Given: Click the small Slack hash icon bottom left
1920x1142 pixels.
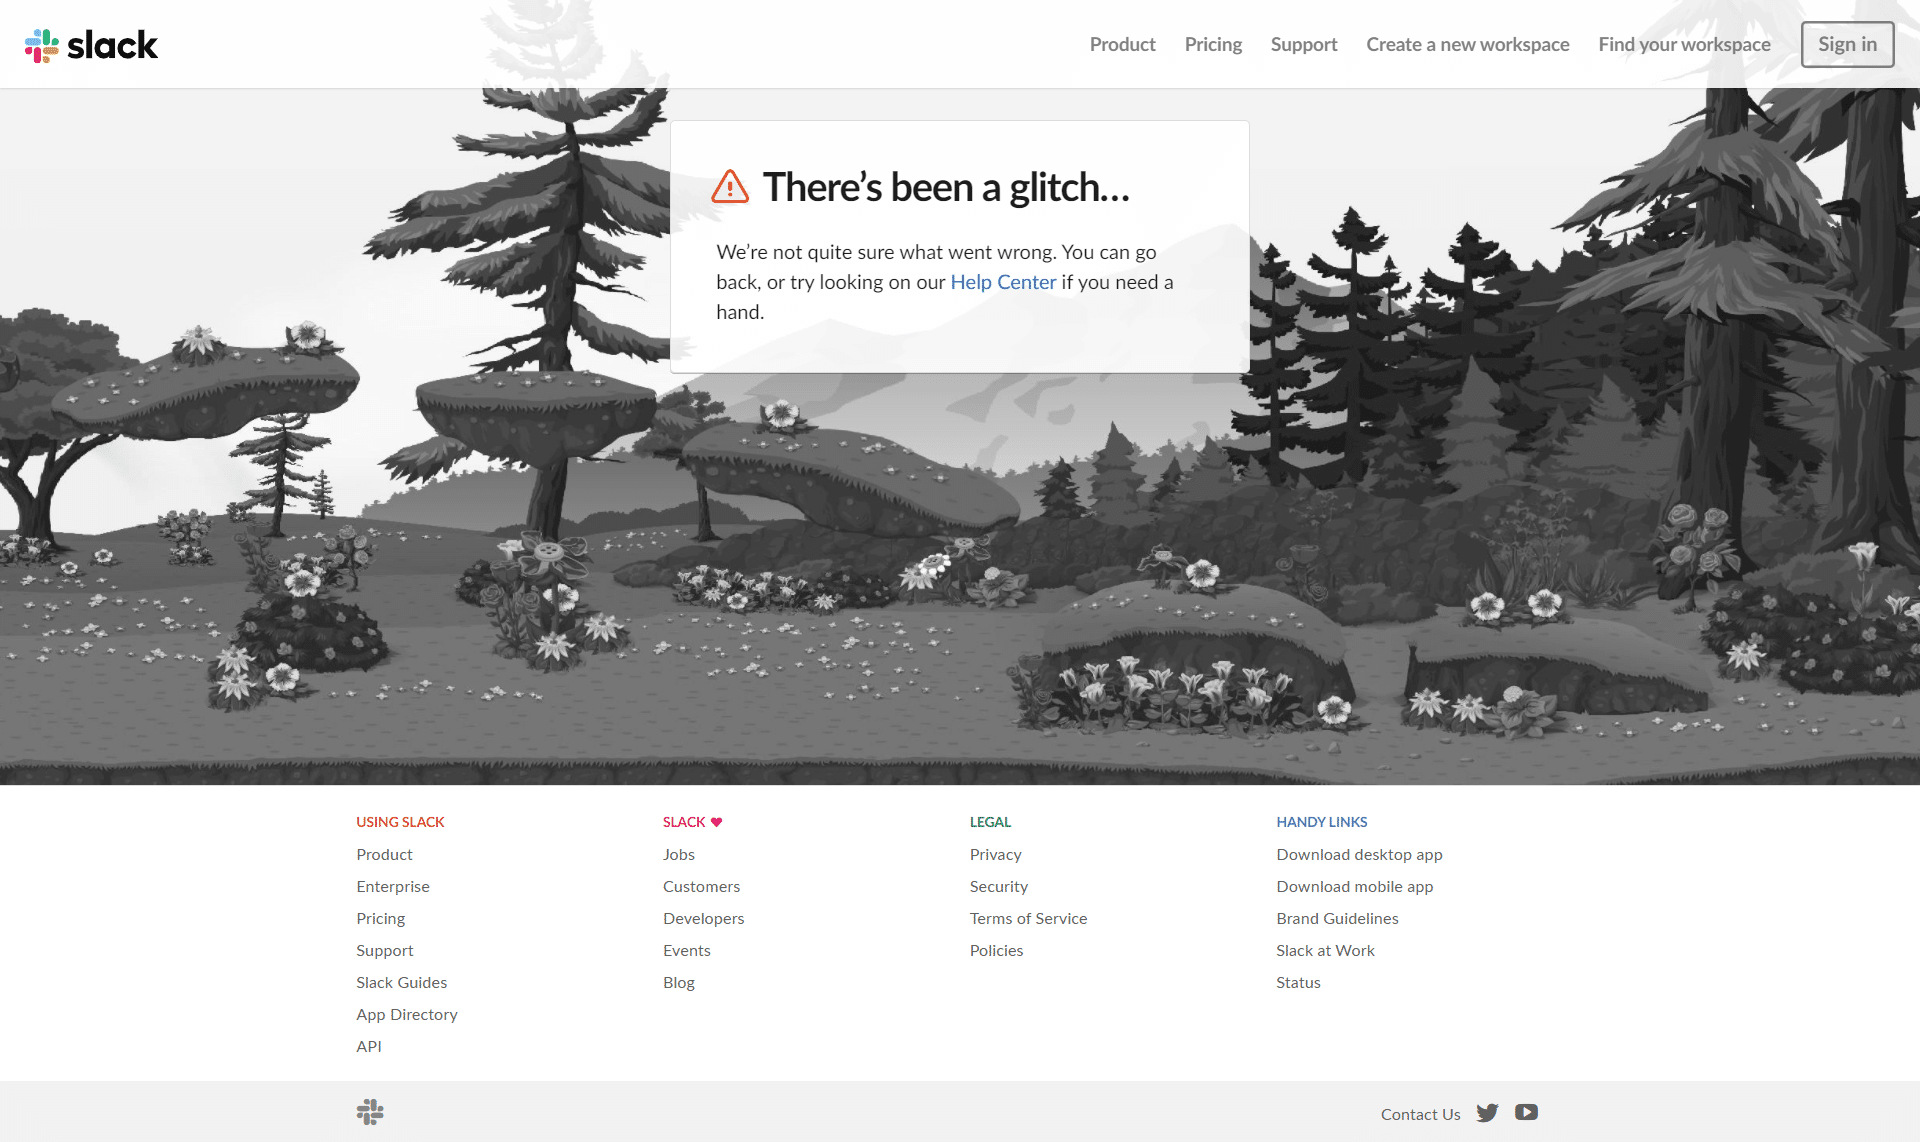Looking at the screenshot, I should (370, 1113).
